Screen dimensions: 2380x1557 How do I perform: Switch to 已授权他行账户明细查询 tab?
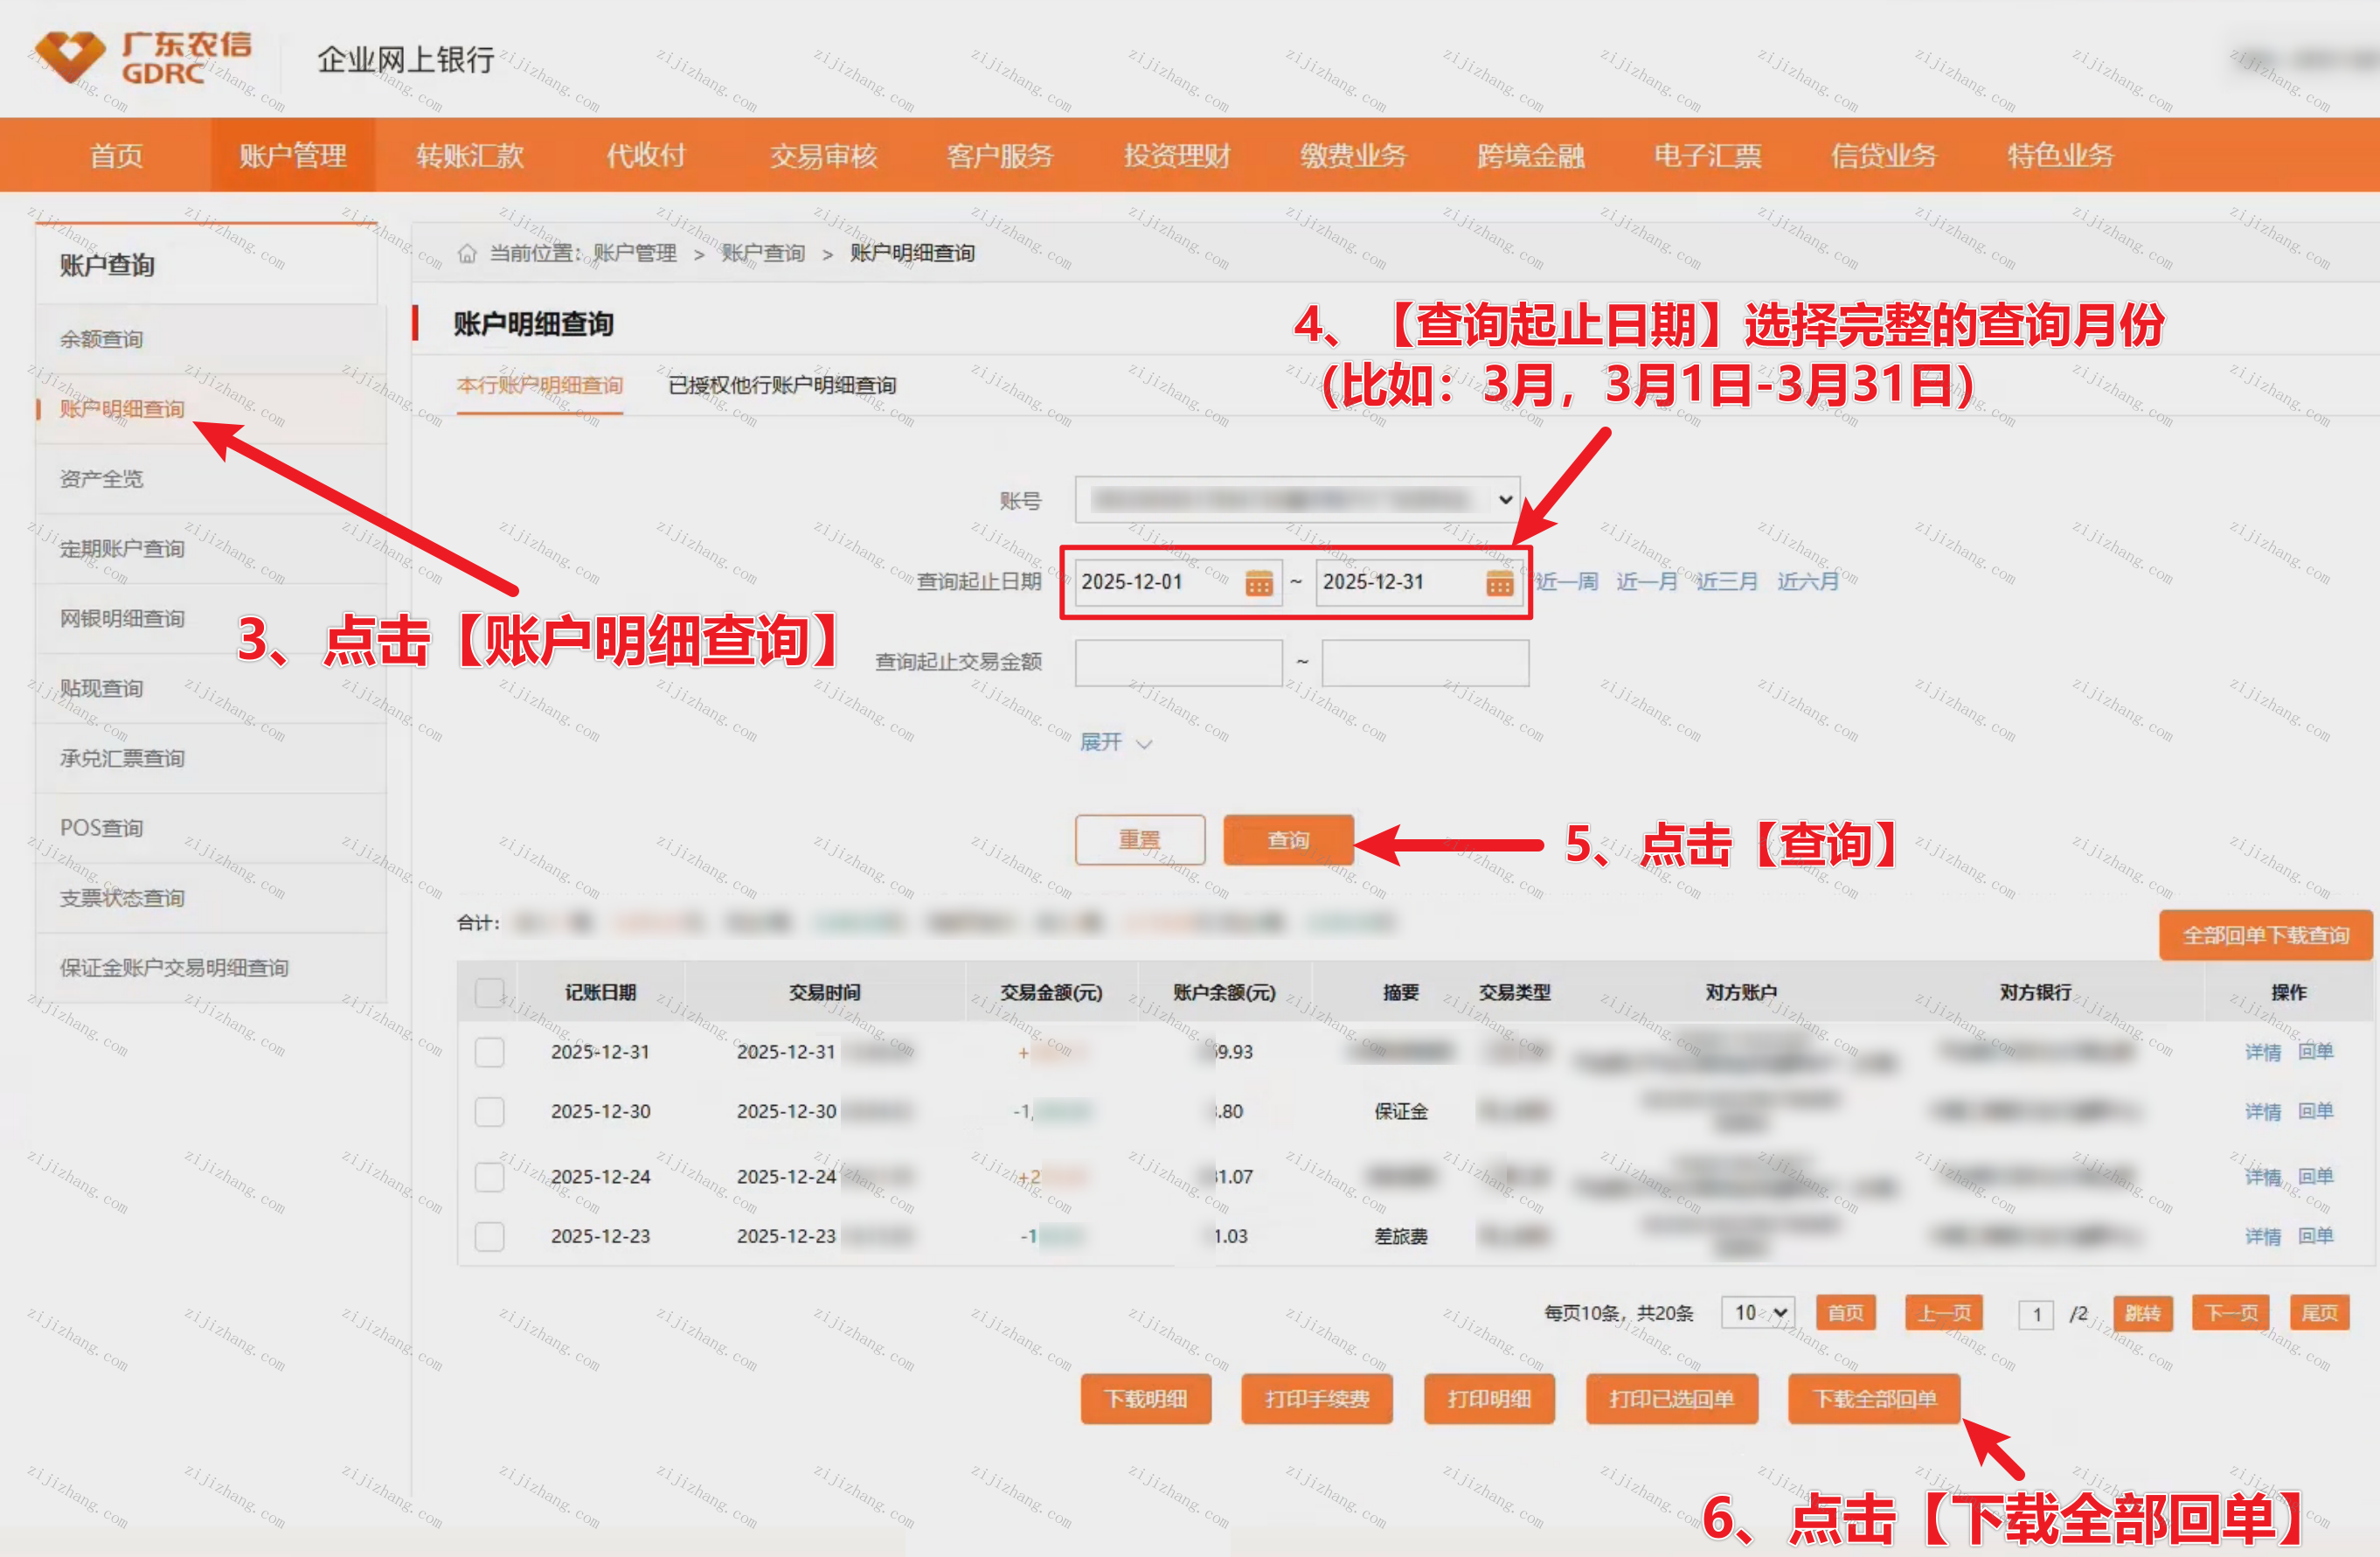coord(781,385)
